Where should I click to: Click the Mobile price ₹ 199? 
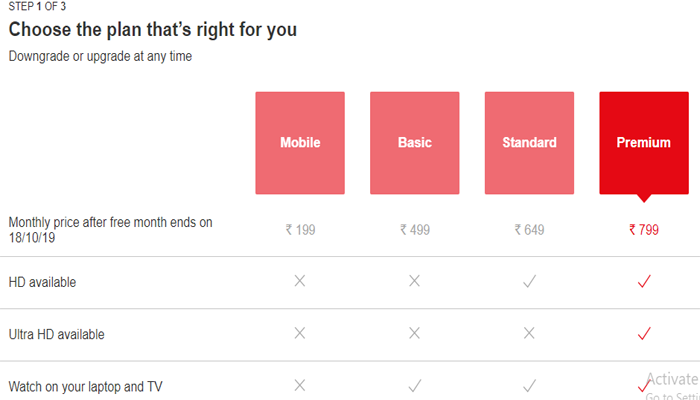click(x=300, y=230)
